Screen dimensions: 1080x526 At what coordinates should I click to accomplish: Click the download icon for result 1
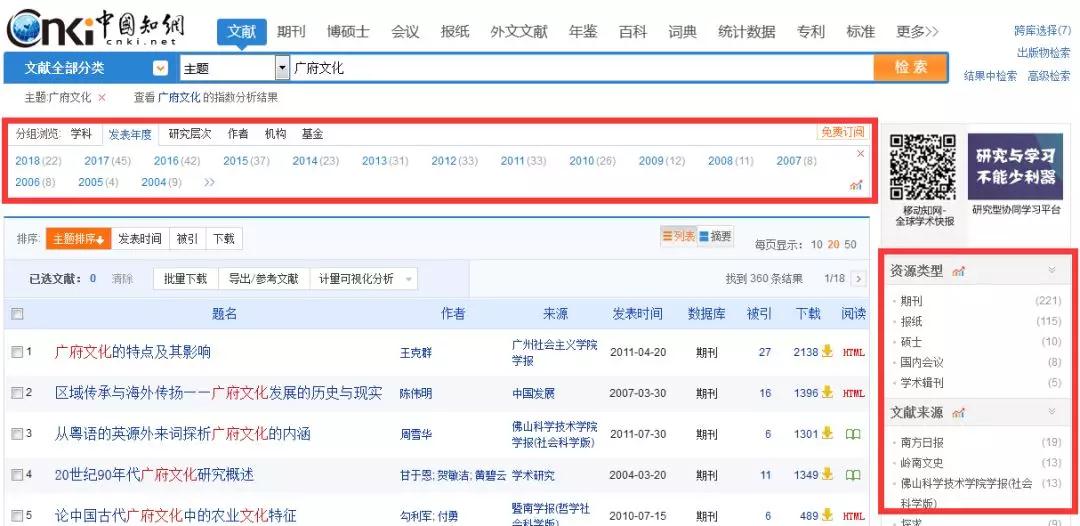(x=827, y=352)
